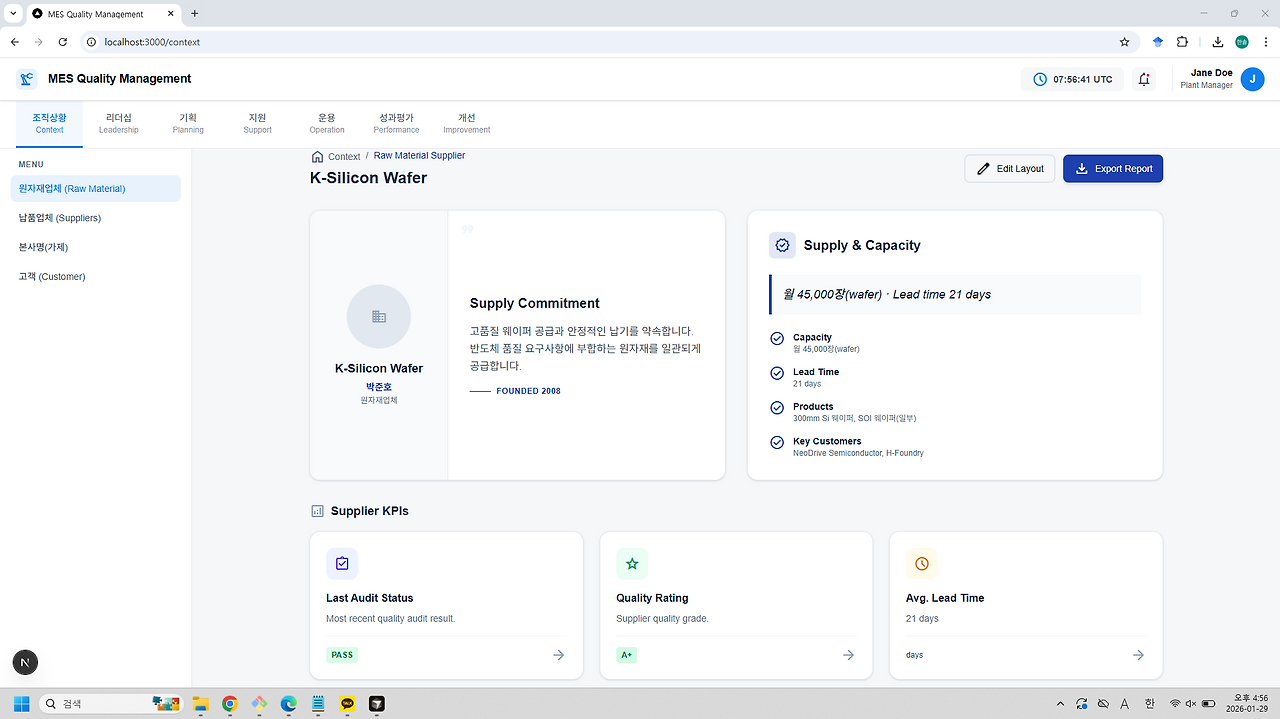
Task: Click the Supply & Capacity badge icon
Action: click(x=782, y=245)
